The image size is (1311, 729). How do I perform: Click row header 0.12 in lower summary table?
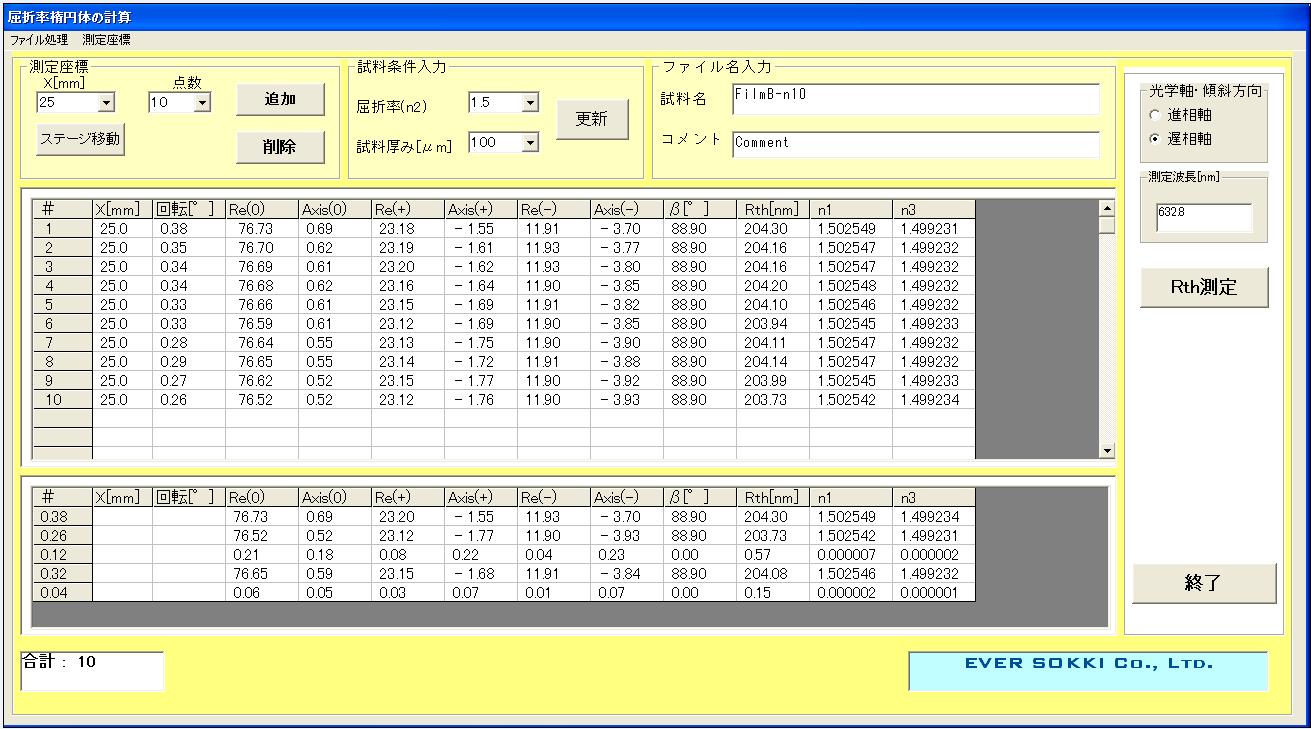point(62,555)
